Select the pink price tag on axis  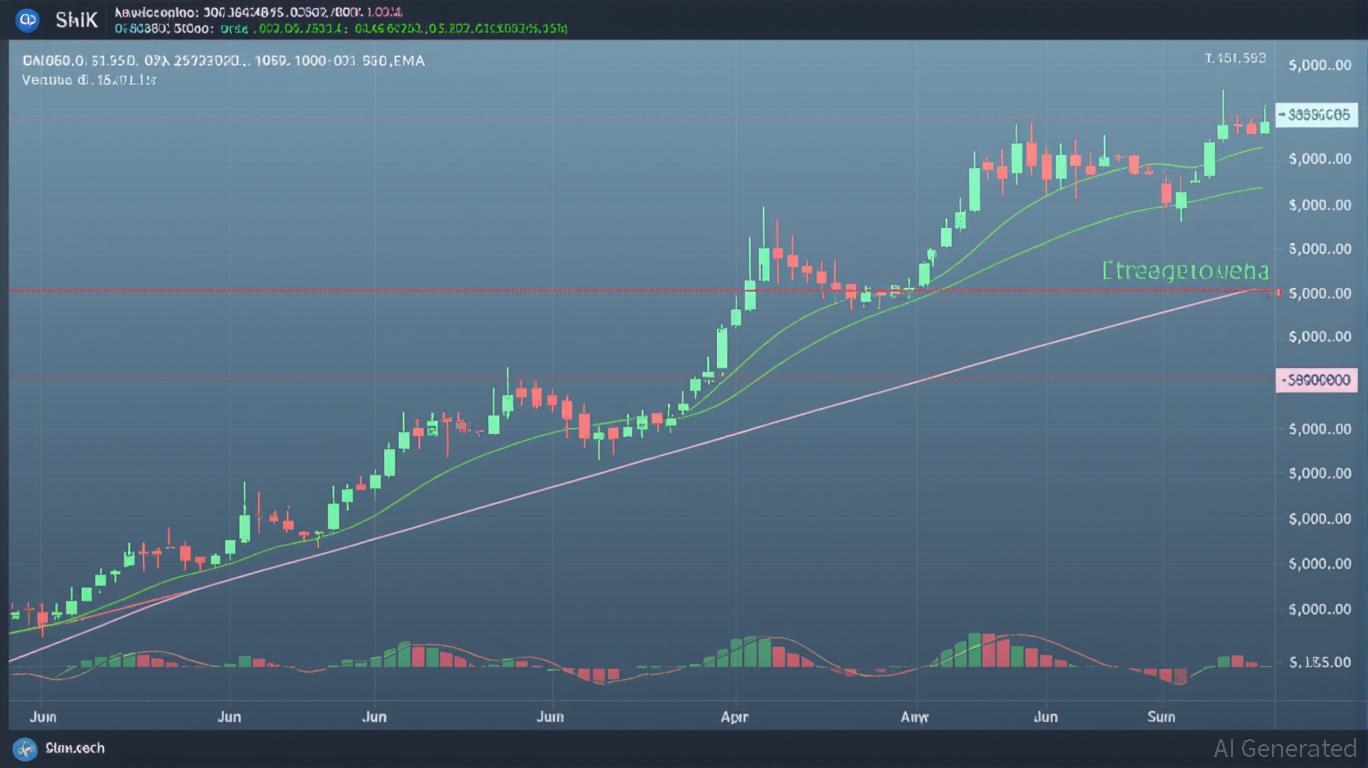[1316, 380]
